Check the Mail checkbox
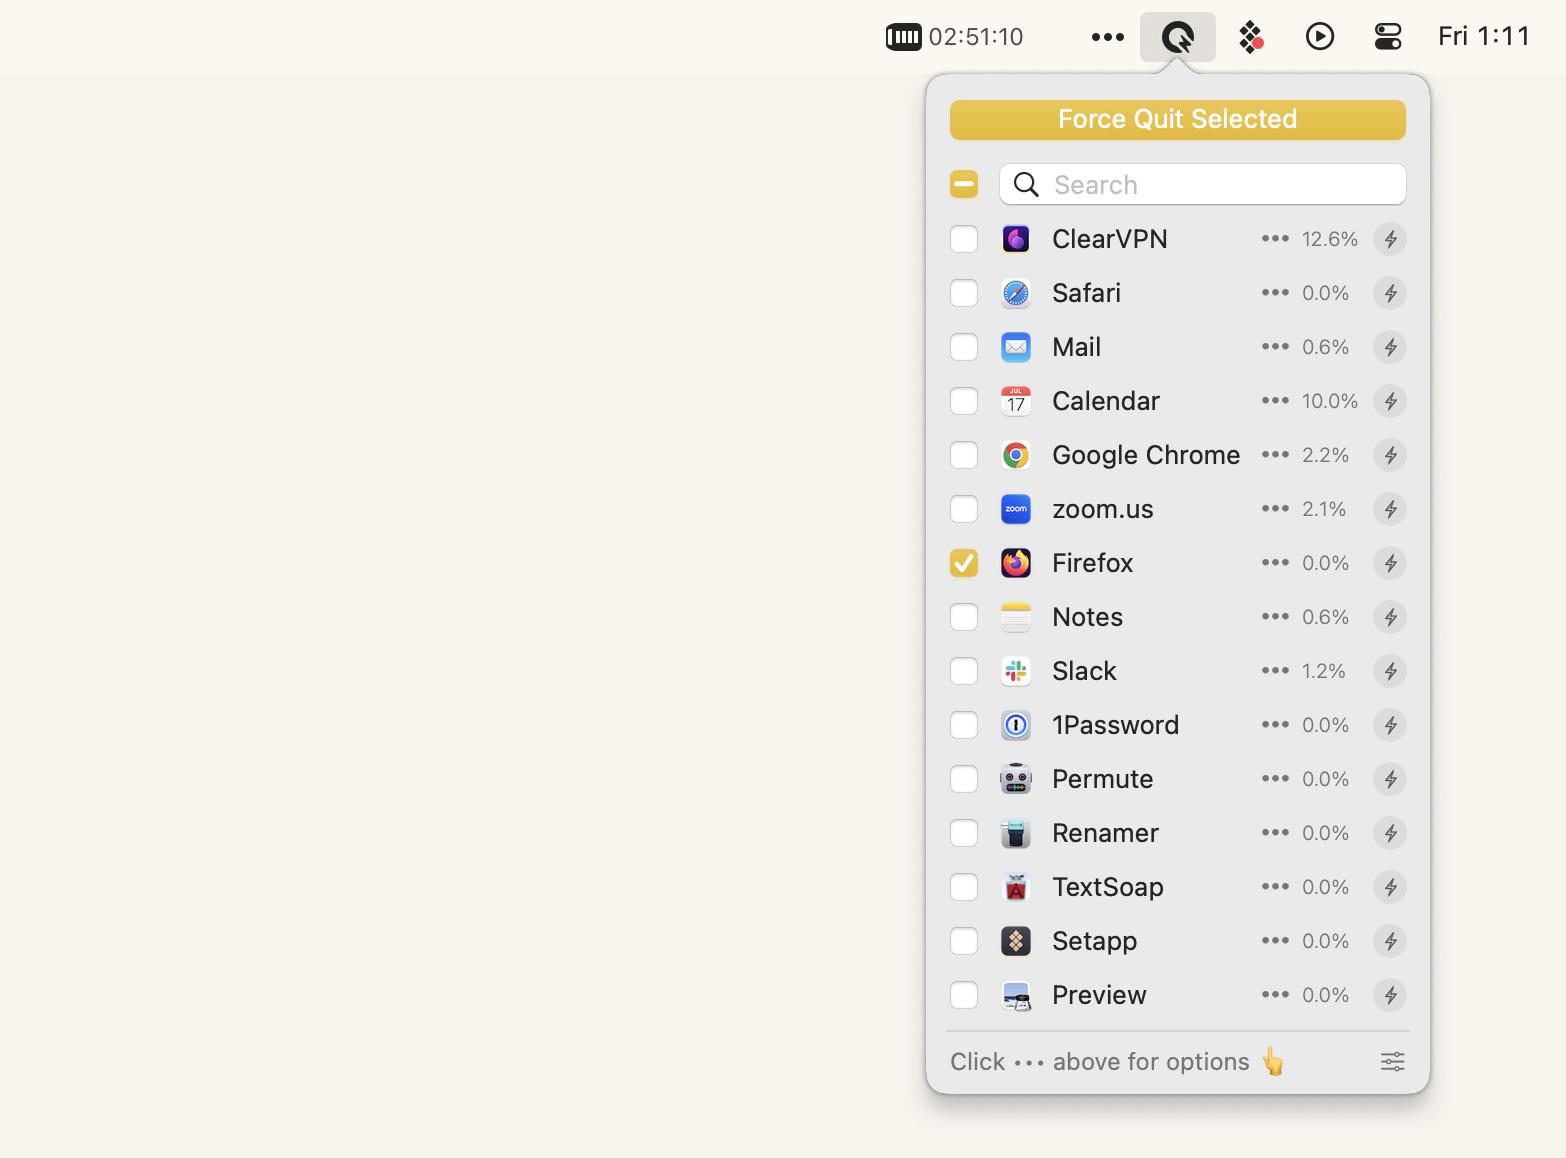This screenshot has height=1158, width=1566. click(964, 347)
